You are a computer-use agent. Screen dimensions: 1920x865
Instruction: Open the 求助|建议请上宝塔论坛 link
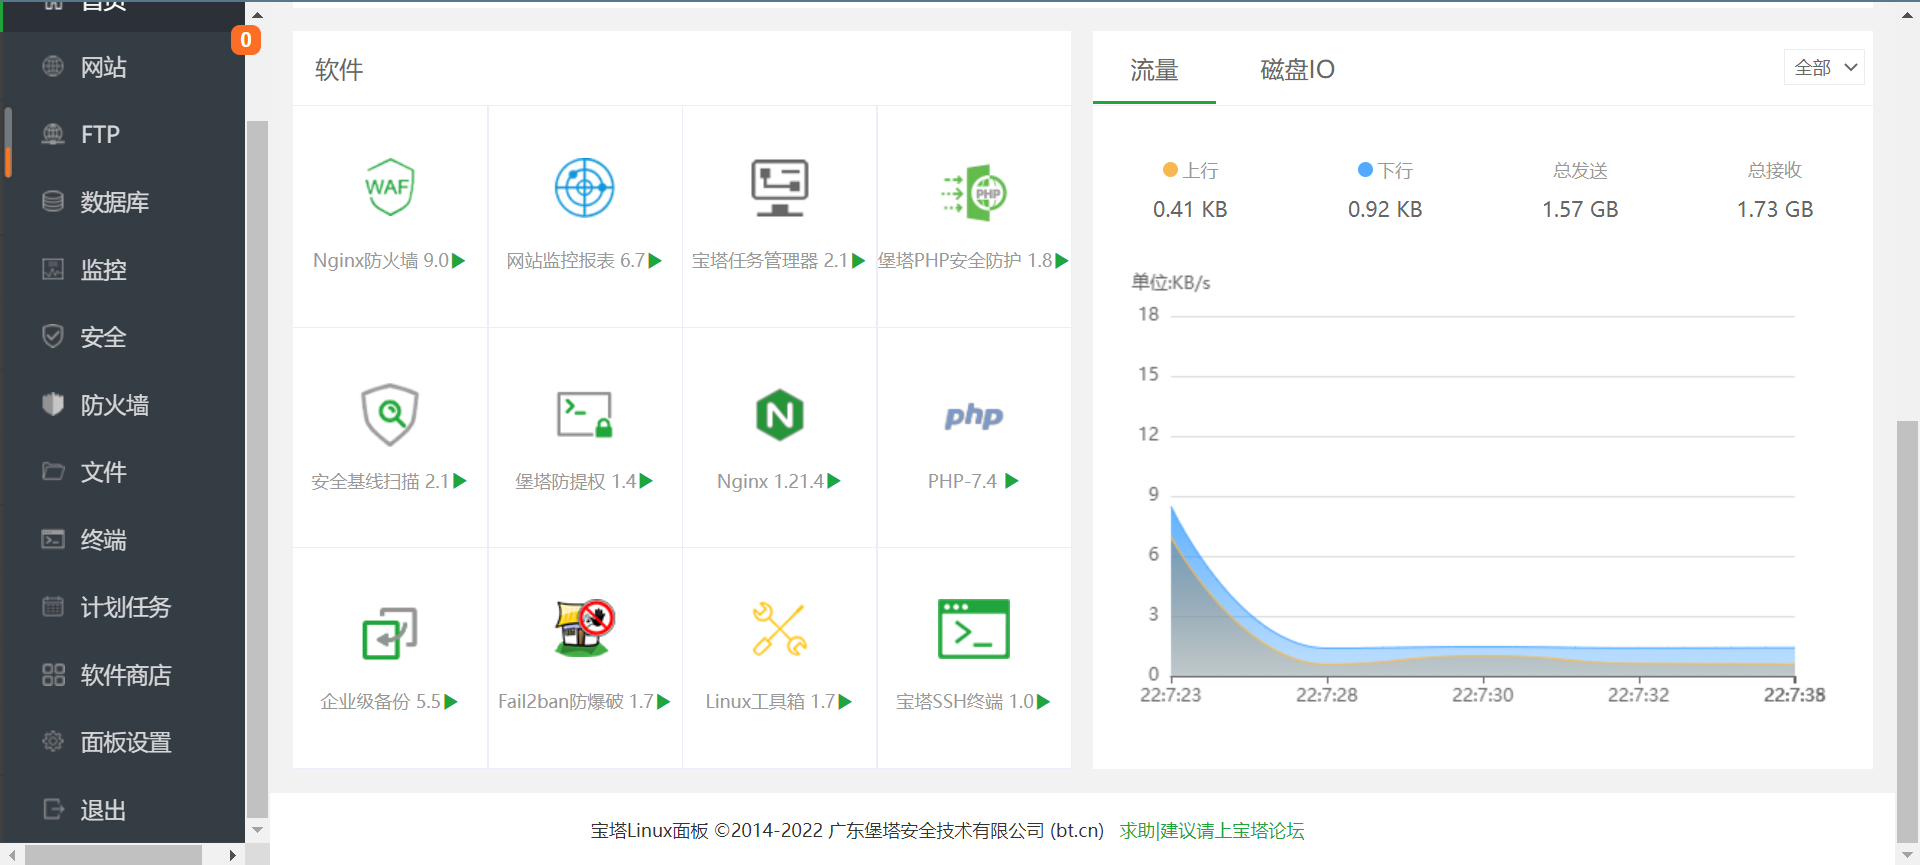(1212, 830)
